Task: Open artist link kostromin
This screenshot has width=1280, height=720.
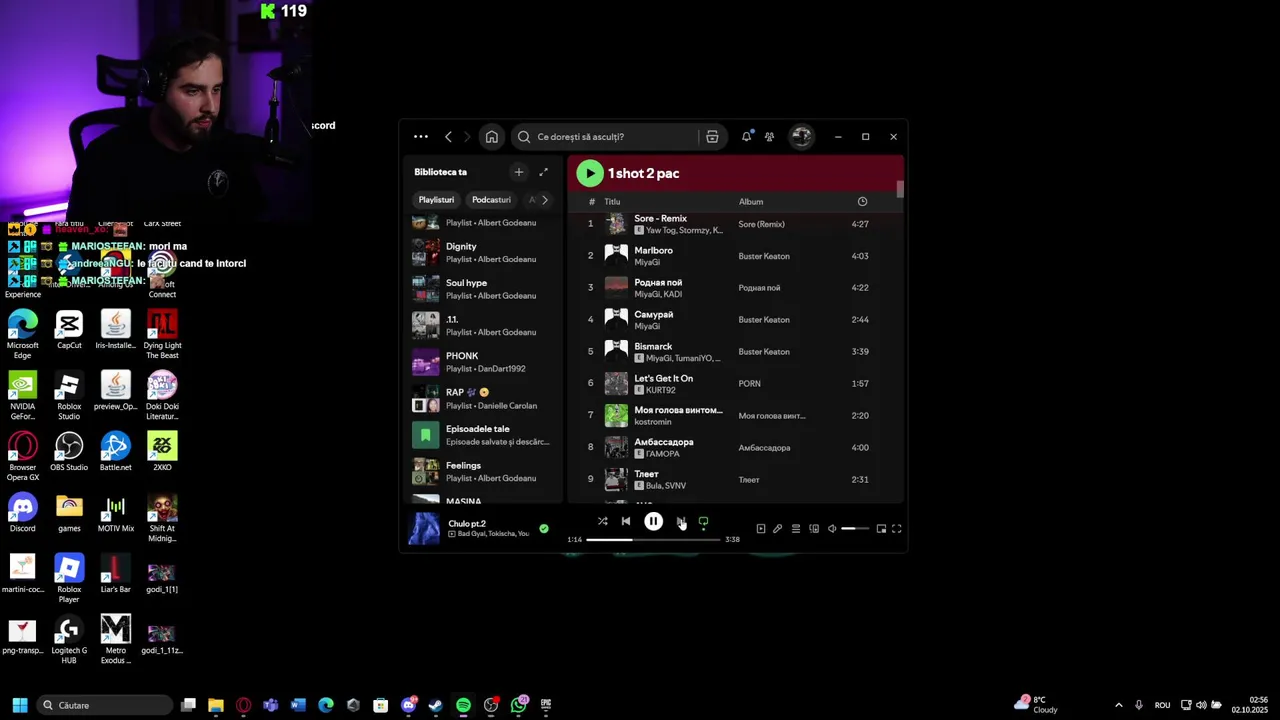Action: click(652, 422)
